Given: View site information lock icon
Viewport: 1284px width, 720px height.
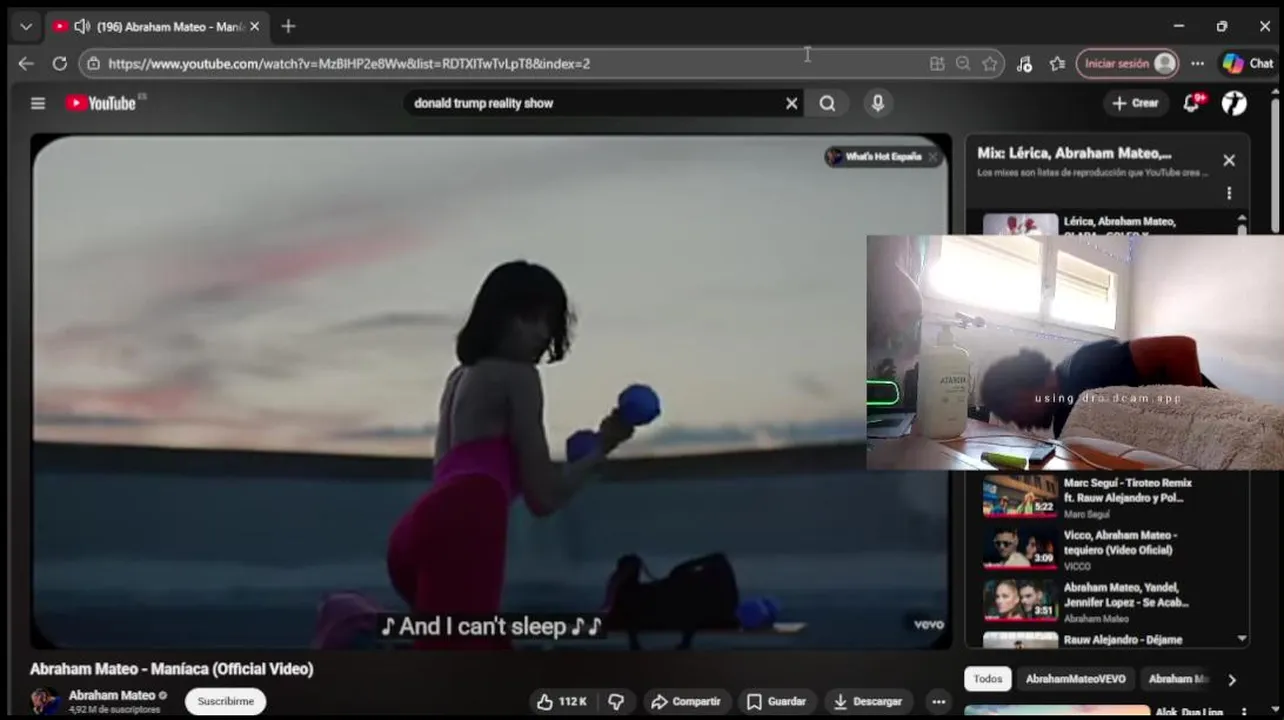Looking at the screenshot, I should point(94,63).
